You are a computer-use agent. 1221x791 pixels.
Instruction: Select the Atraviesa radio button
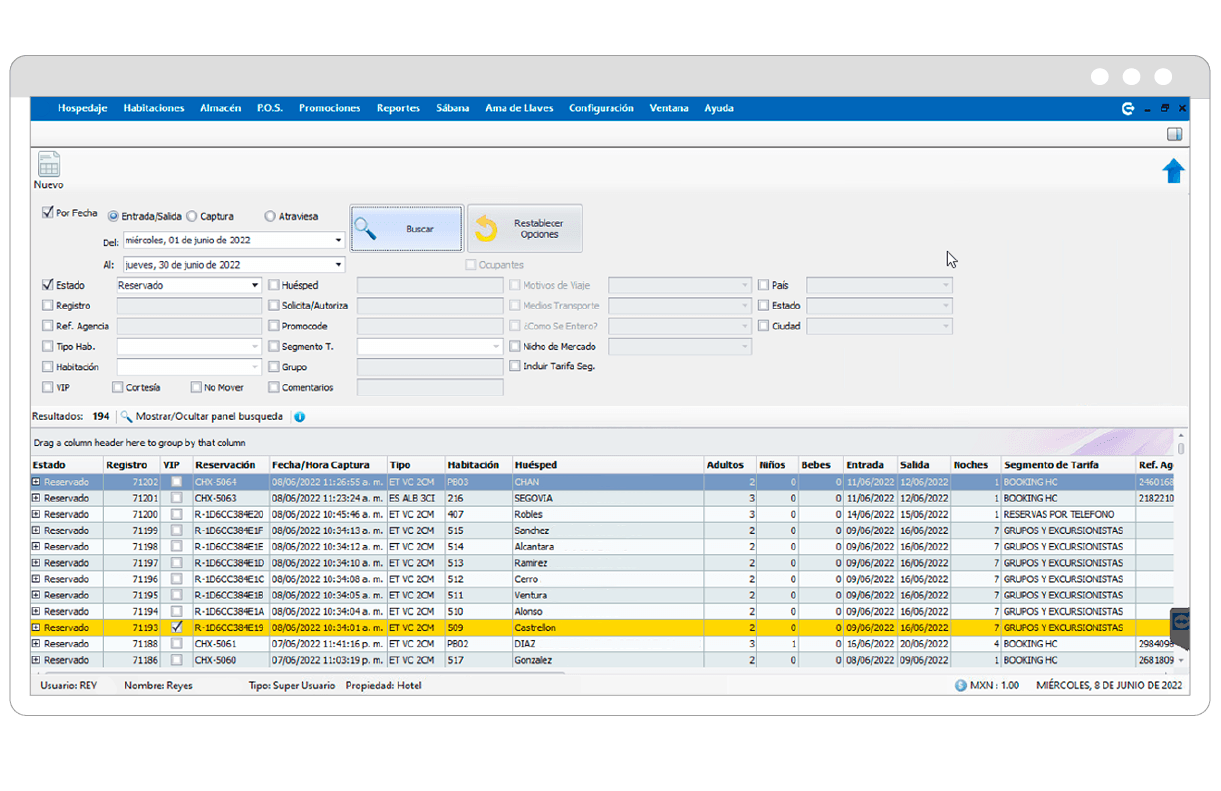coord(270,216)
